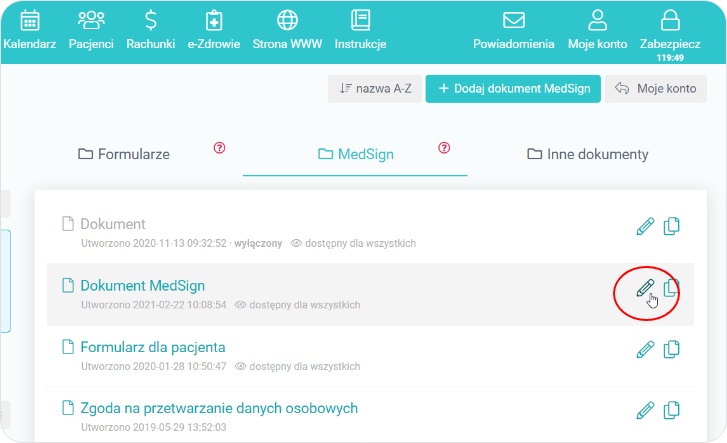Image resolution: width=727 pixels, height=443 pixels.
Task: Edit Formularz dla pacjenta with pencil
Action: [645, 349]
